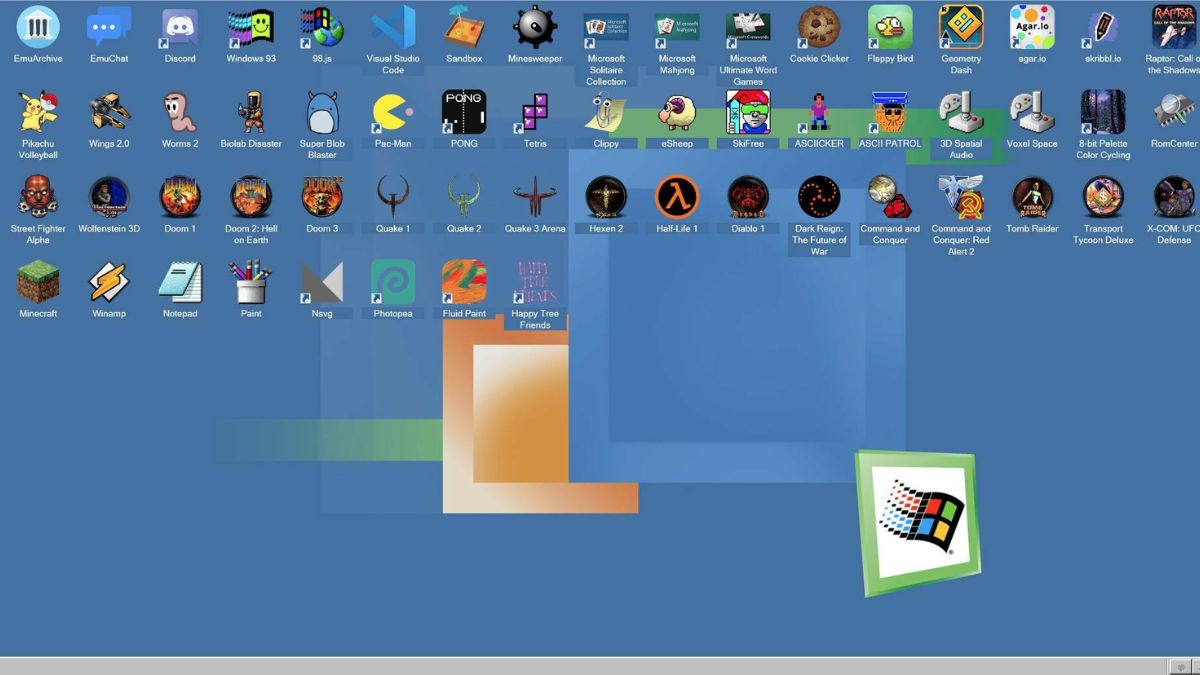The height and width of the screenshot is (675, 1200).
Task: Select the Nsvg shortcut
Action: (322, 282)
